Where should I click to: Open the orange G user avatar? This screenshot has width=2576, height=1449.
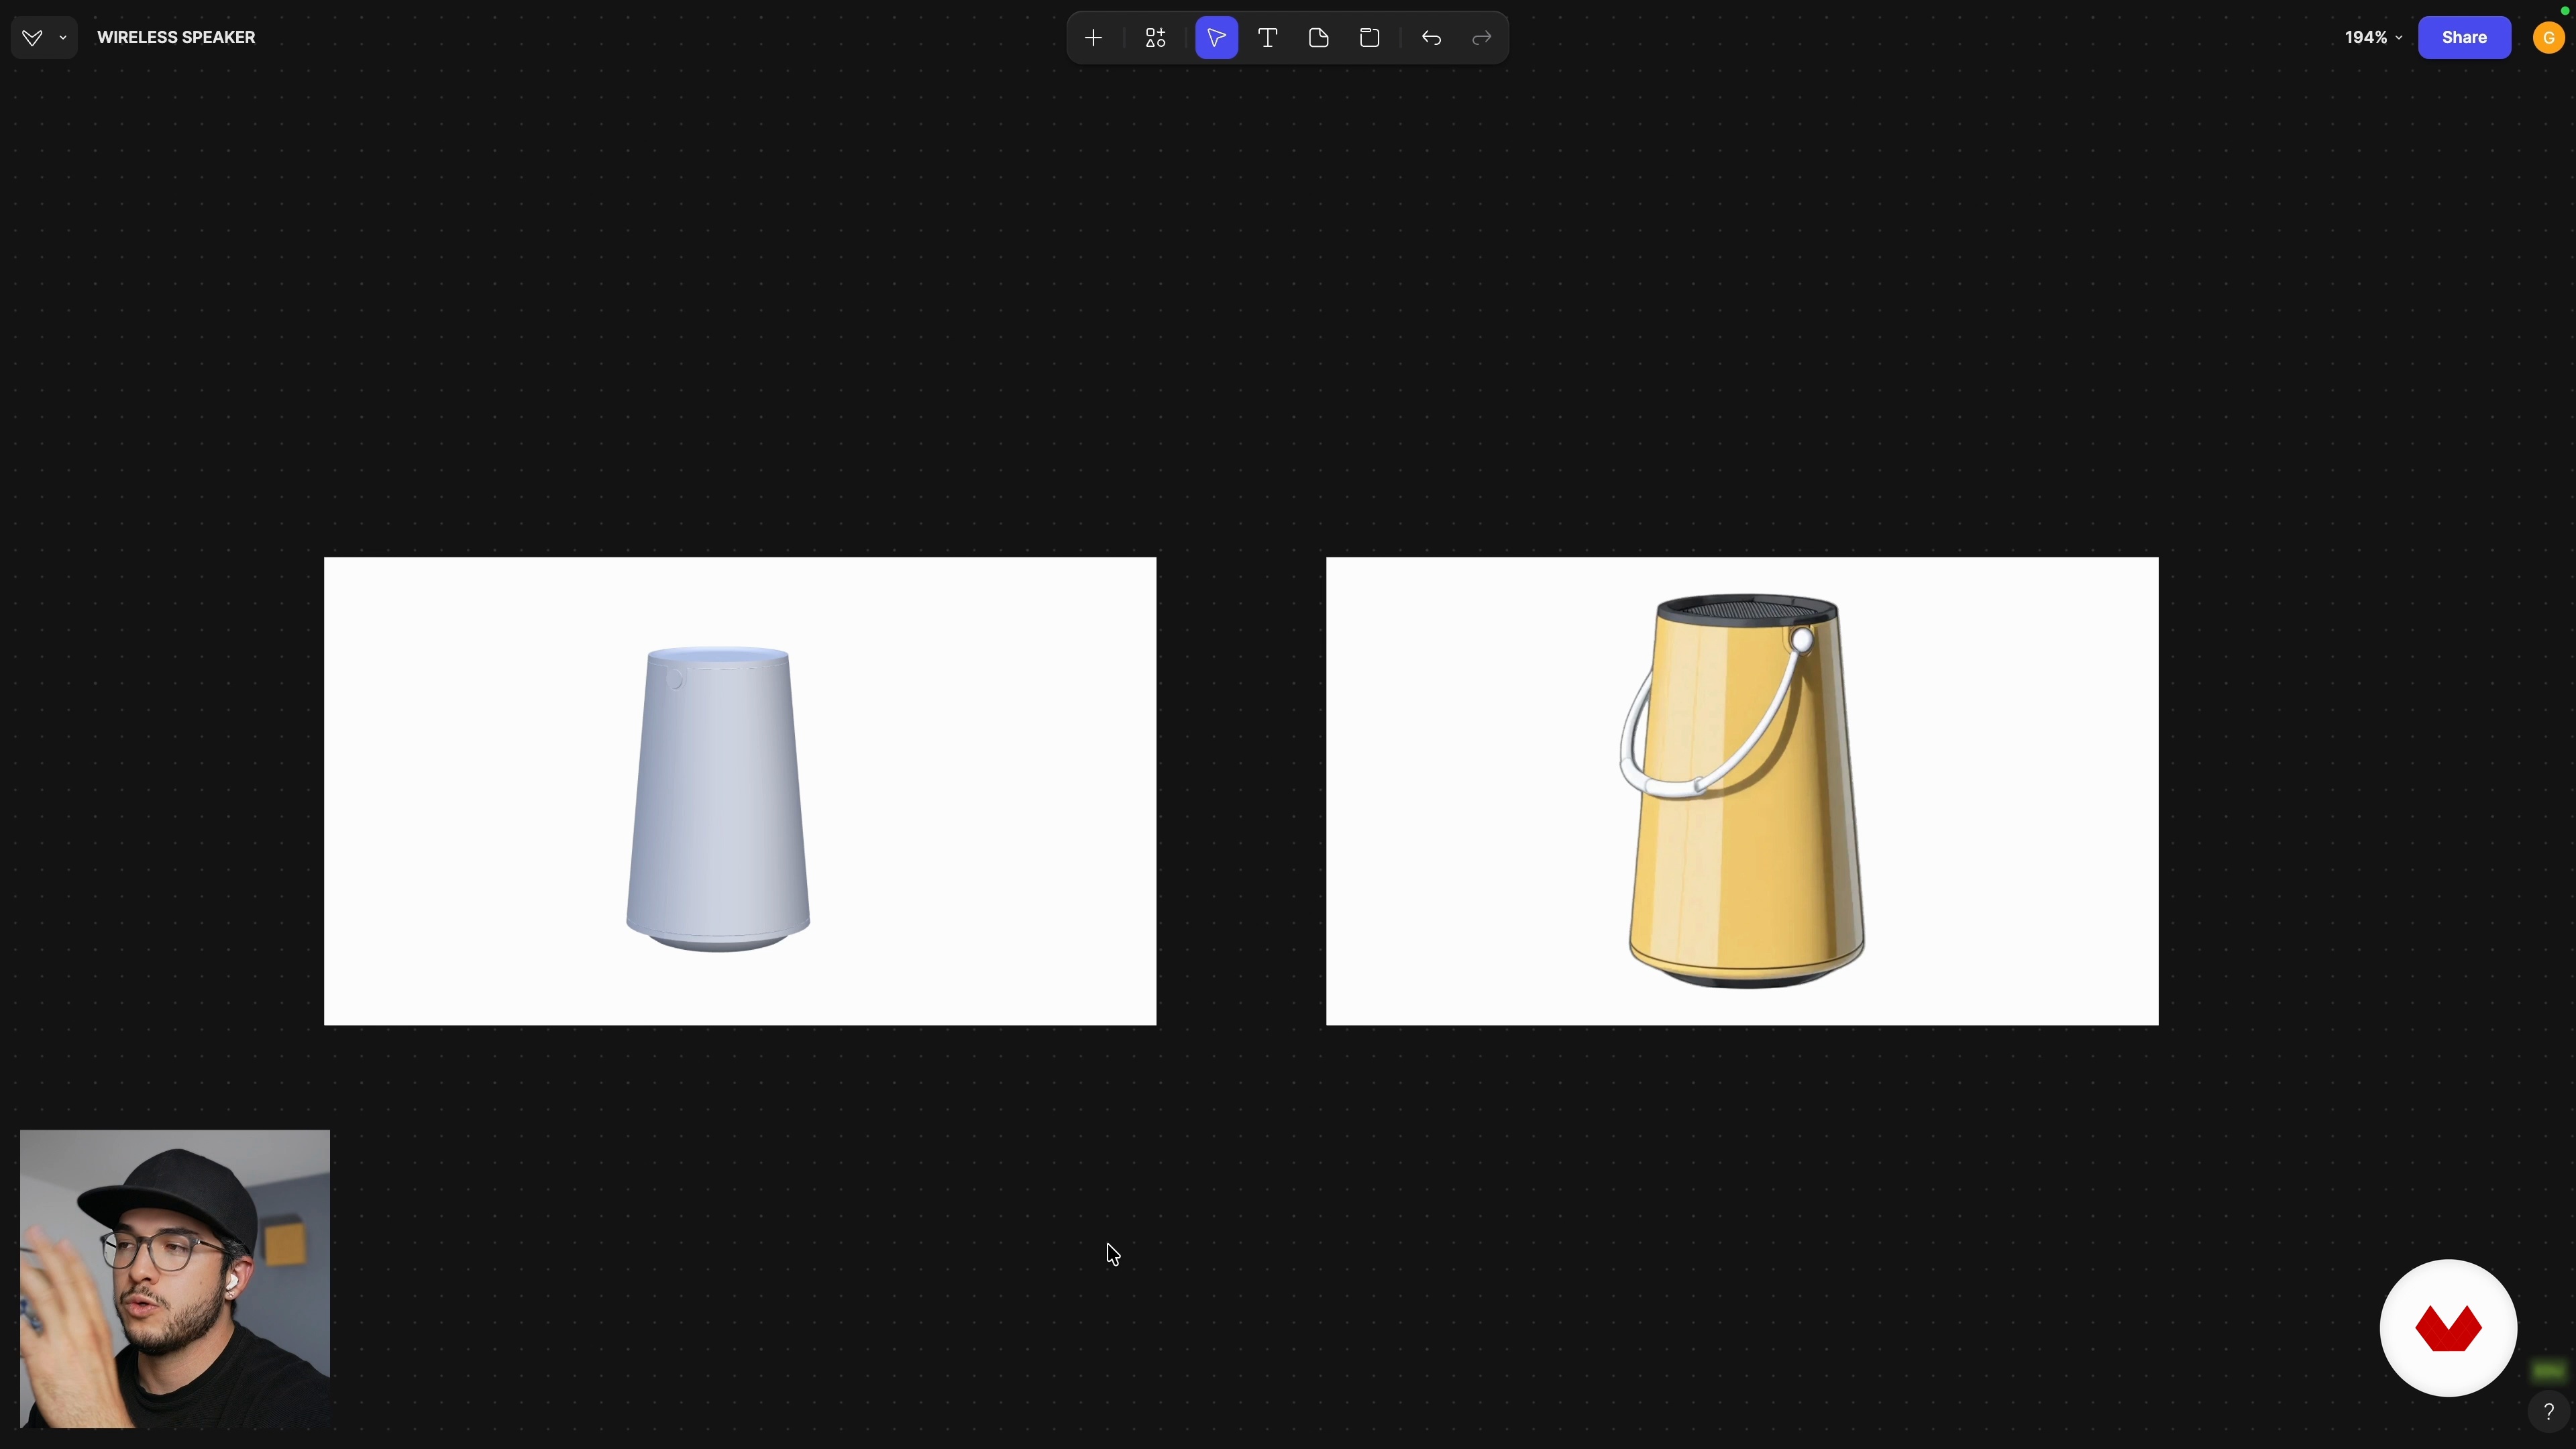[2548, 38]
